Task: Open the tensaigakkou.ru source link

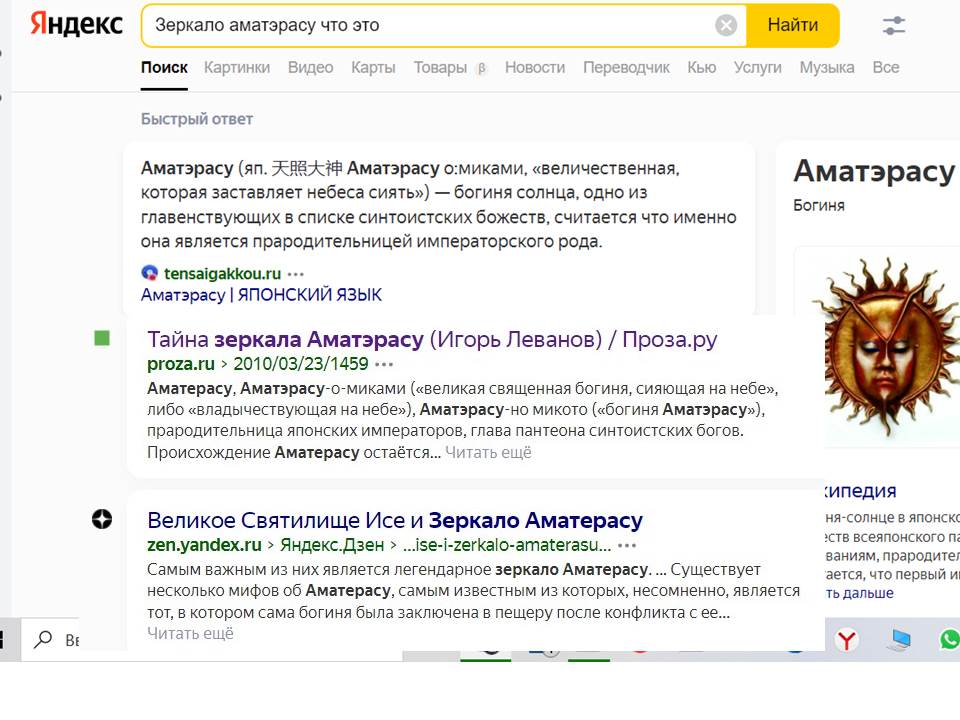Action: click(x=222, y=273)
